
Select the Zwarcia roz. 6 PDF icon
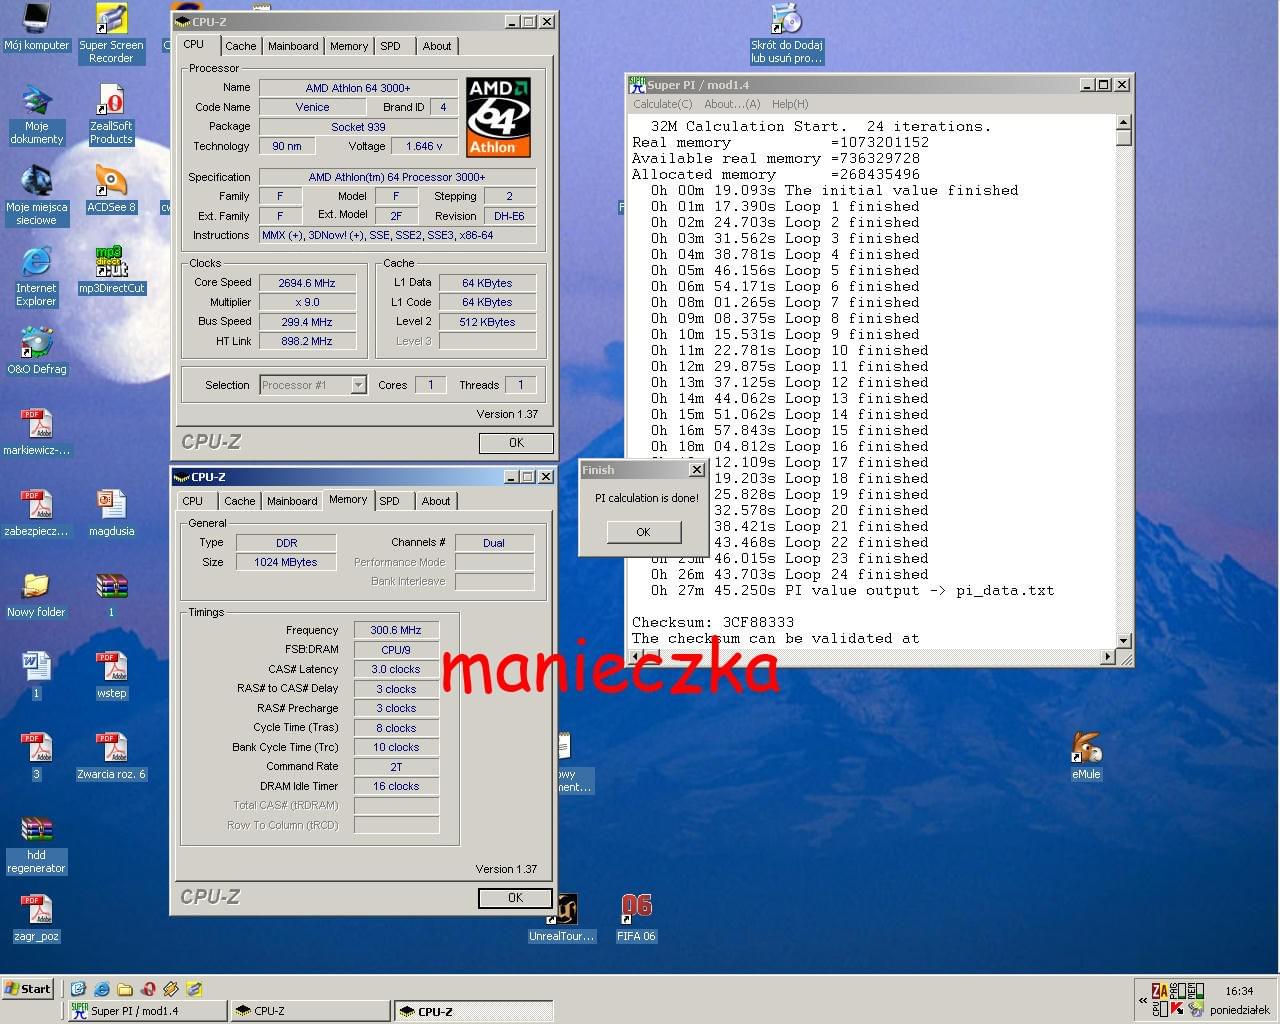click(111, 757)
